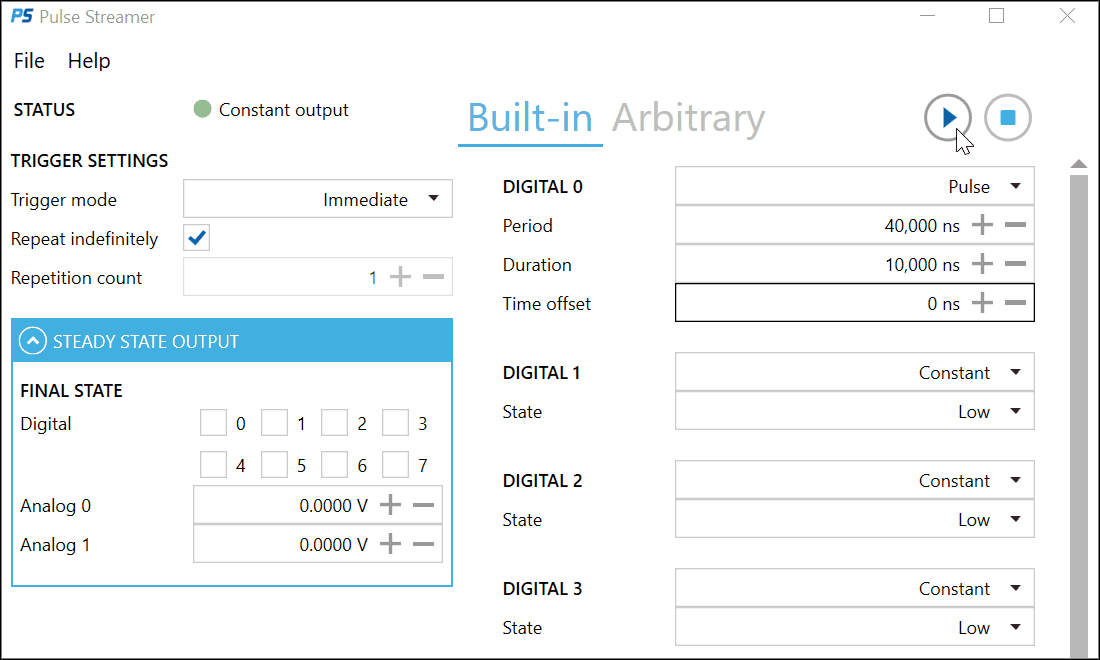The height and width of the screenshot is (660, 1100).
Task: Decrease the Digital 0 Period with minus
Action: (1015, 226)
